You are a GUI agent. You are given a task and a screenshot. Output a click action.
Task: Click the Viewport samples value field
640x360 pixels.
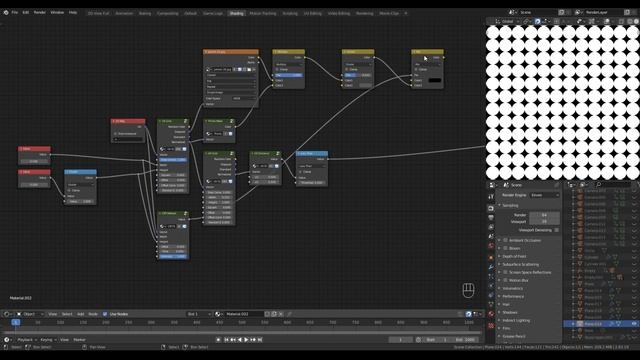544,222
